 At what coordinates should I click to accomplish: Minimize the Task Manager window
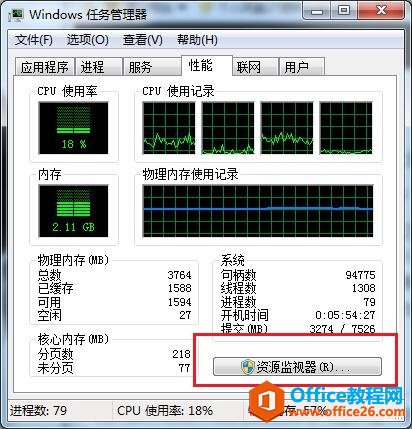tap(317, 11)
